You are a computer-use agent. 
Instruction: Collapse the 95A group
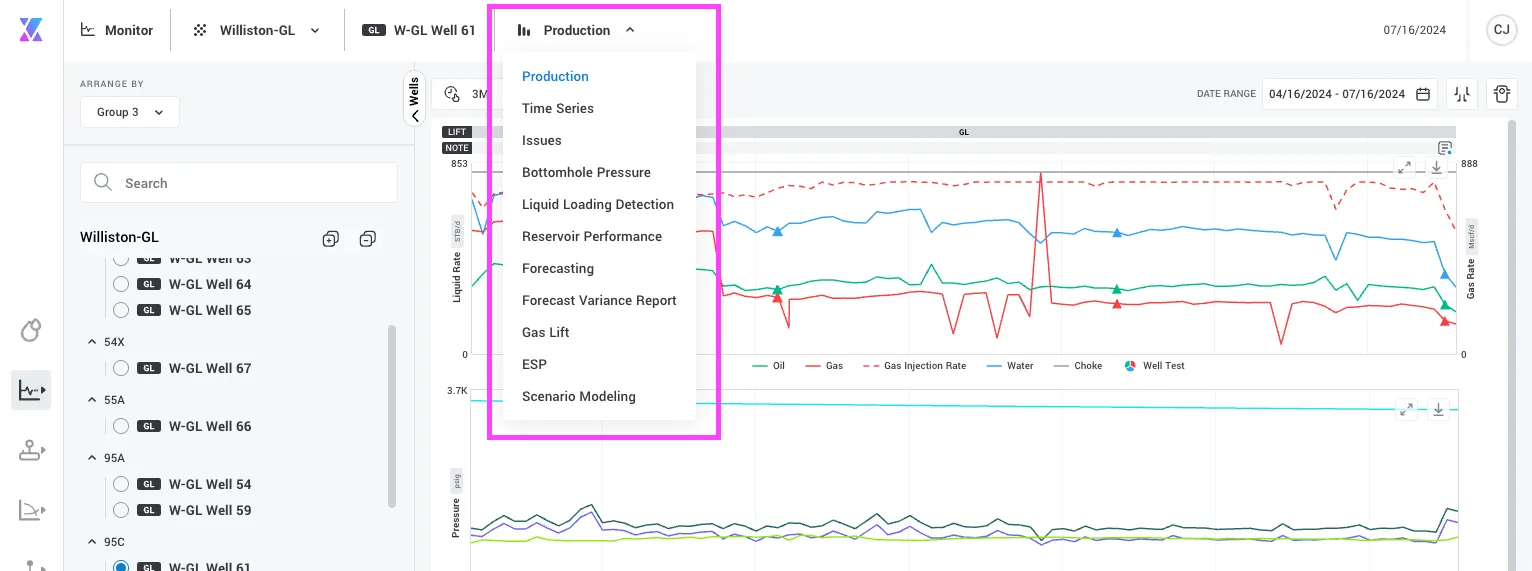tap(93, 458)
